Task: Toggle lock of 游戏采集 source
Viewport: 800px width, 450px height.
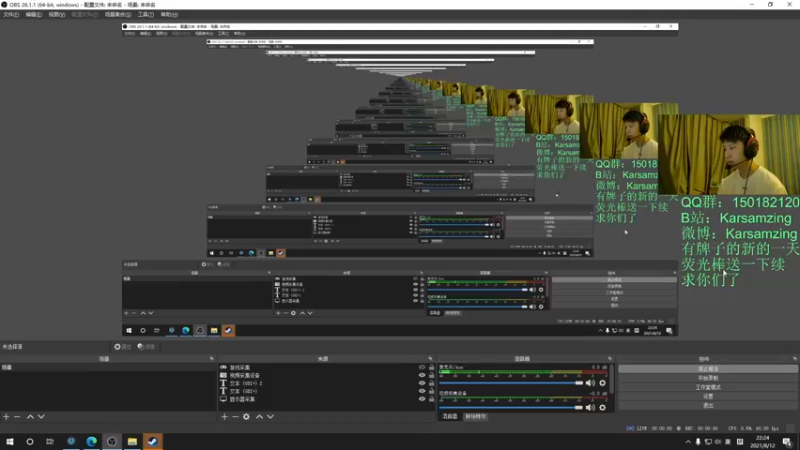Action: [x=432, y=367]
